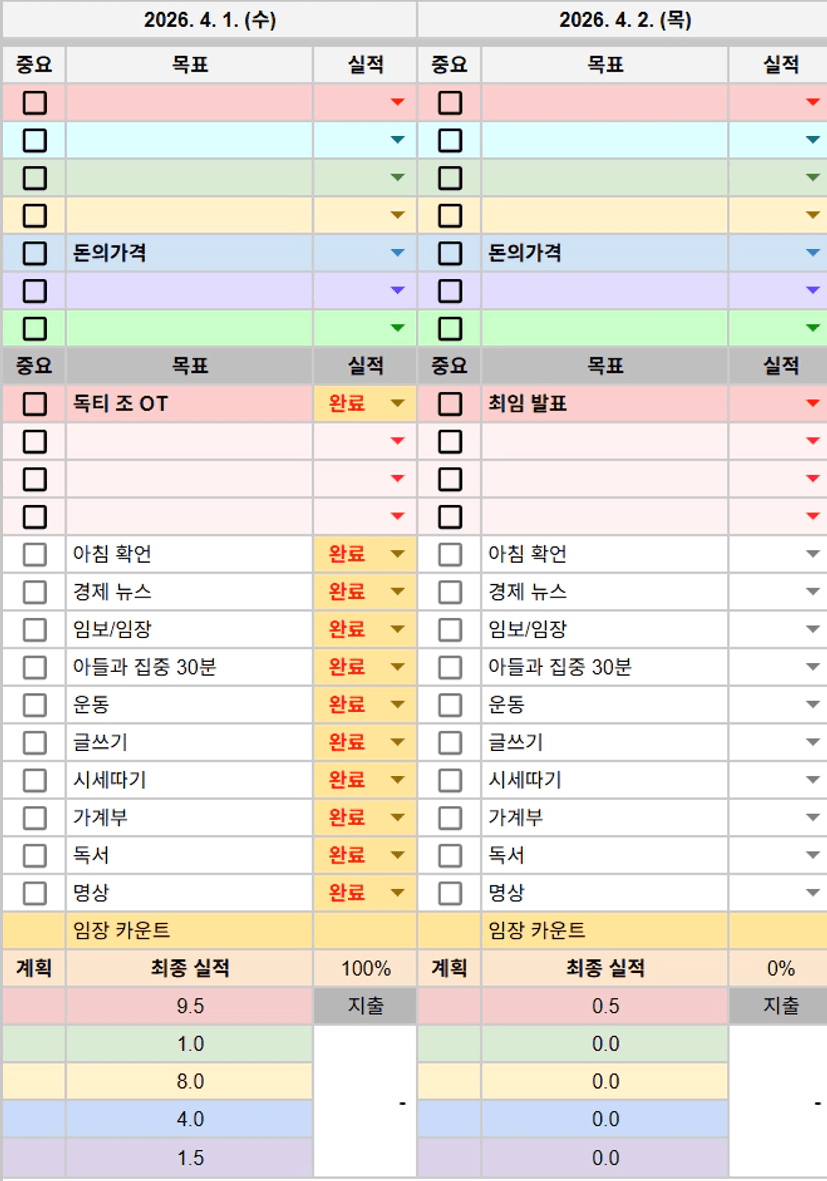Select the 100% 최종 실적 cell

tap(365, 968)
